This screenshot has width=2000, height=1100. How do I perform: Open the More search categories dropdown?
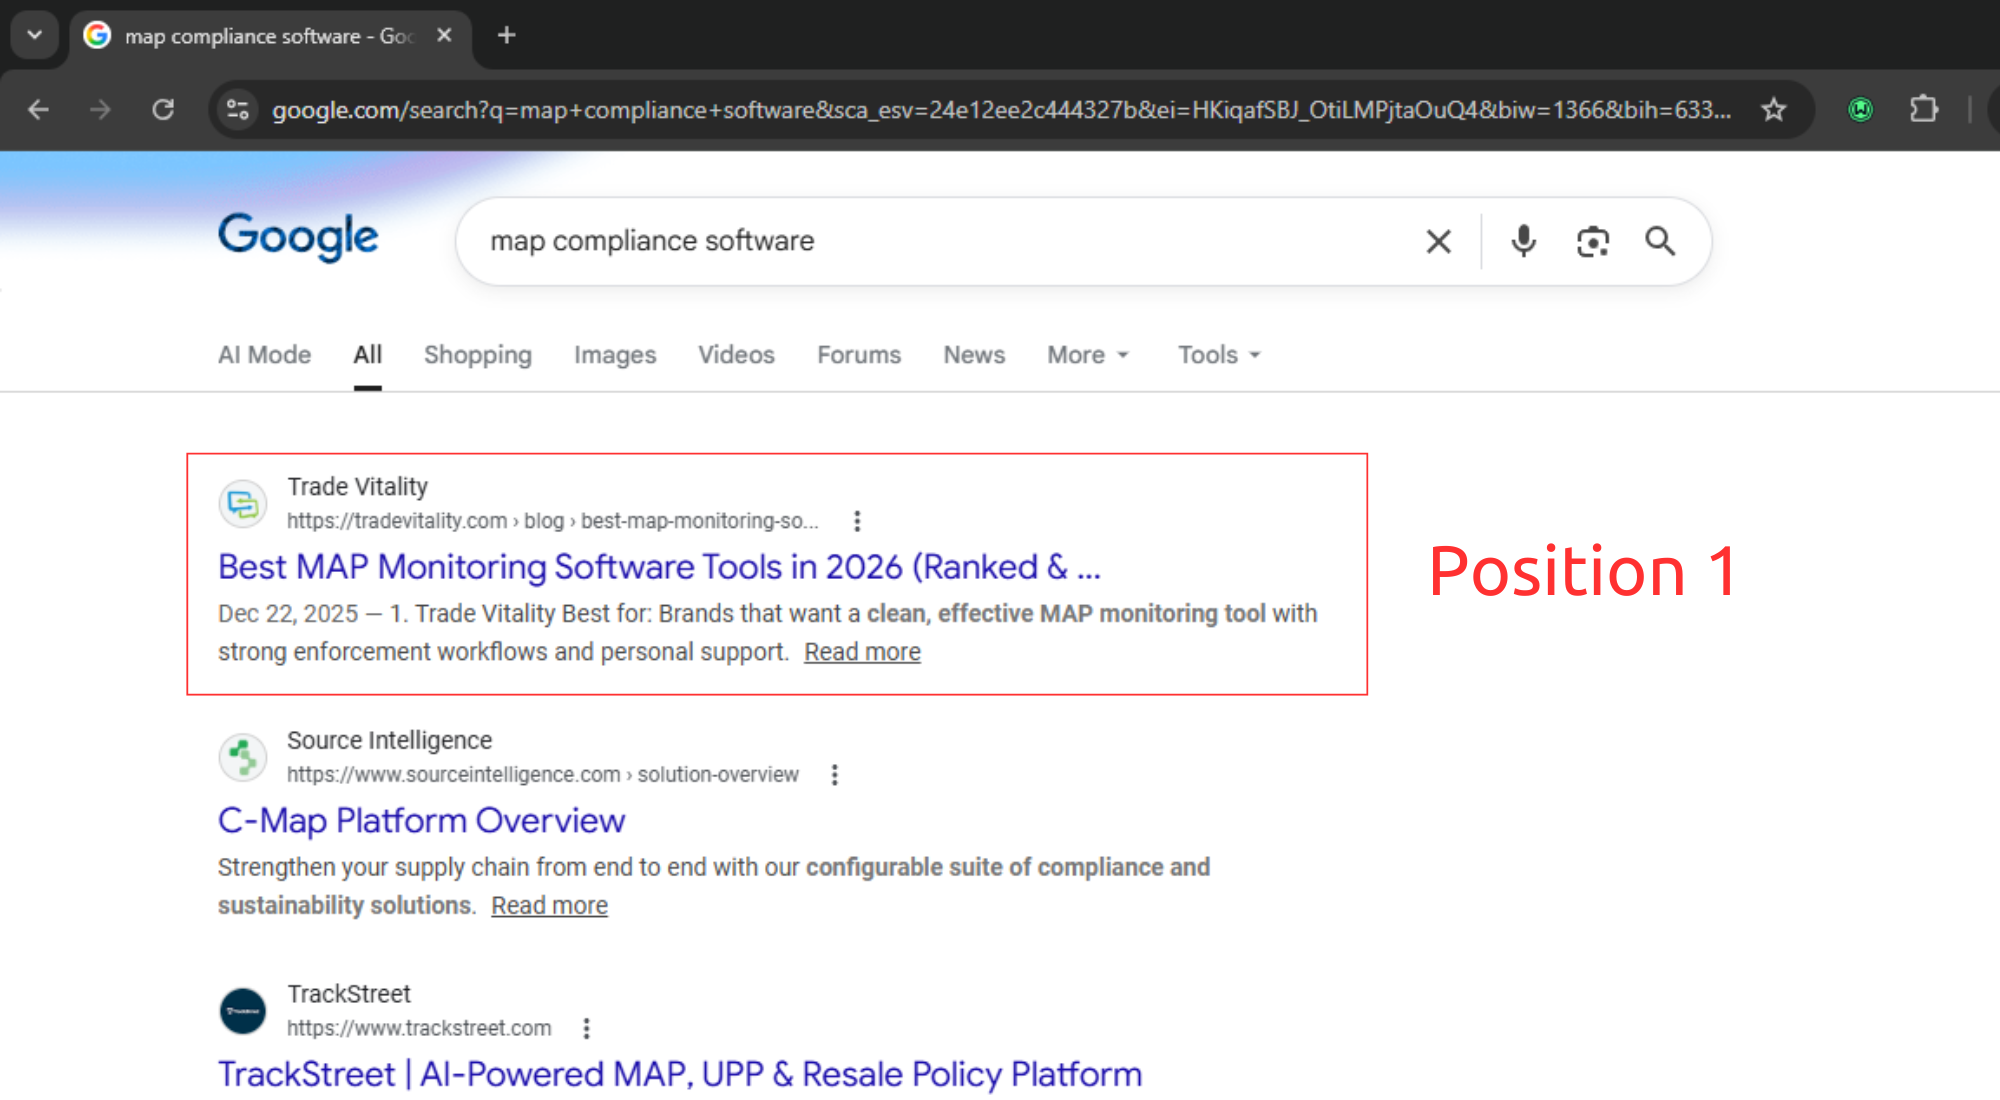[x=1086, y=355]
